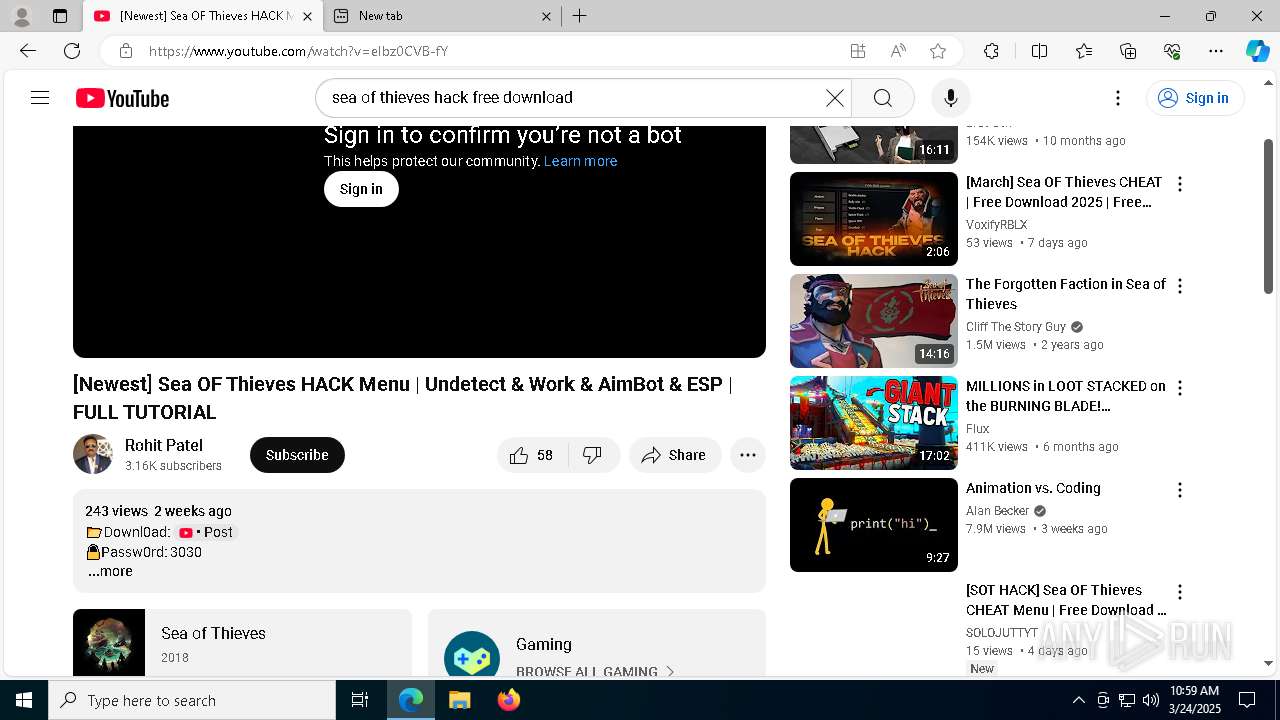Open the Animation vs. Coding video title
The height and width of the screenshot is (720, 1280).
[x=1033, y=488]
